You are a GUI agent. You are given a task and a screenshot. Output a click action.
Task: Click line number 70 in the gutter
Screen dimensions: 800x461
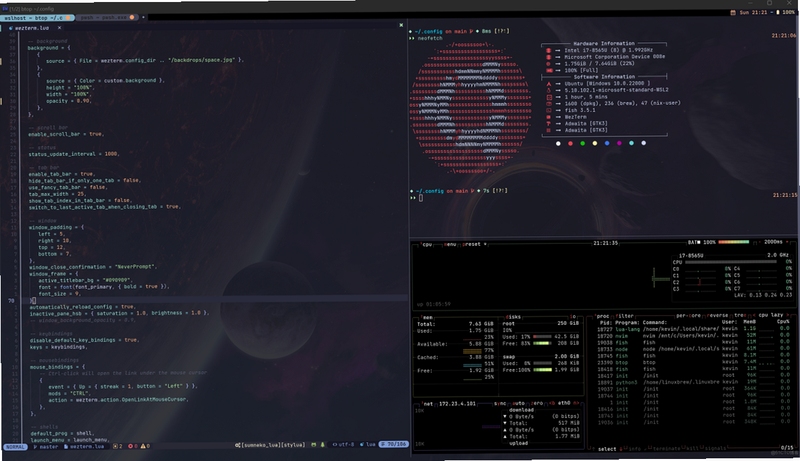point(11,301)
